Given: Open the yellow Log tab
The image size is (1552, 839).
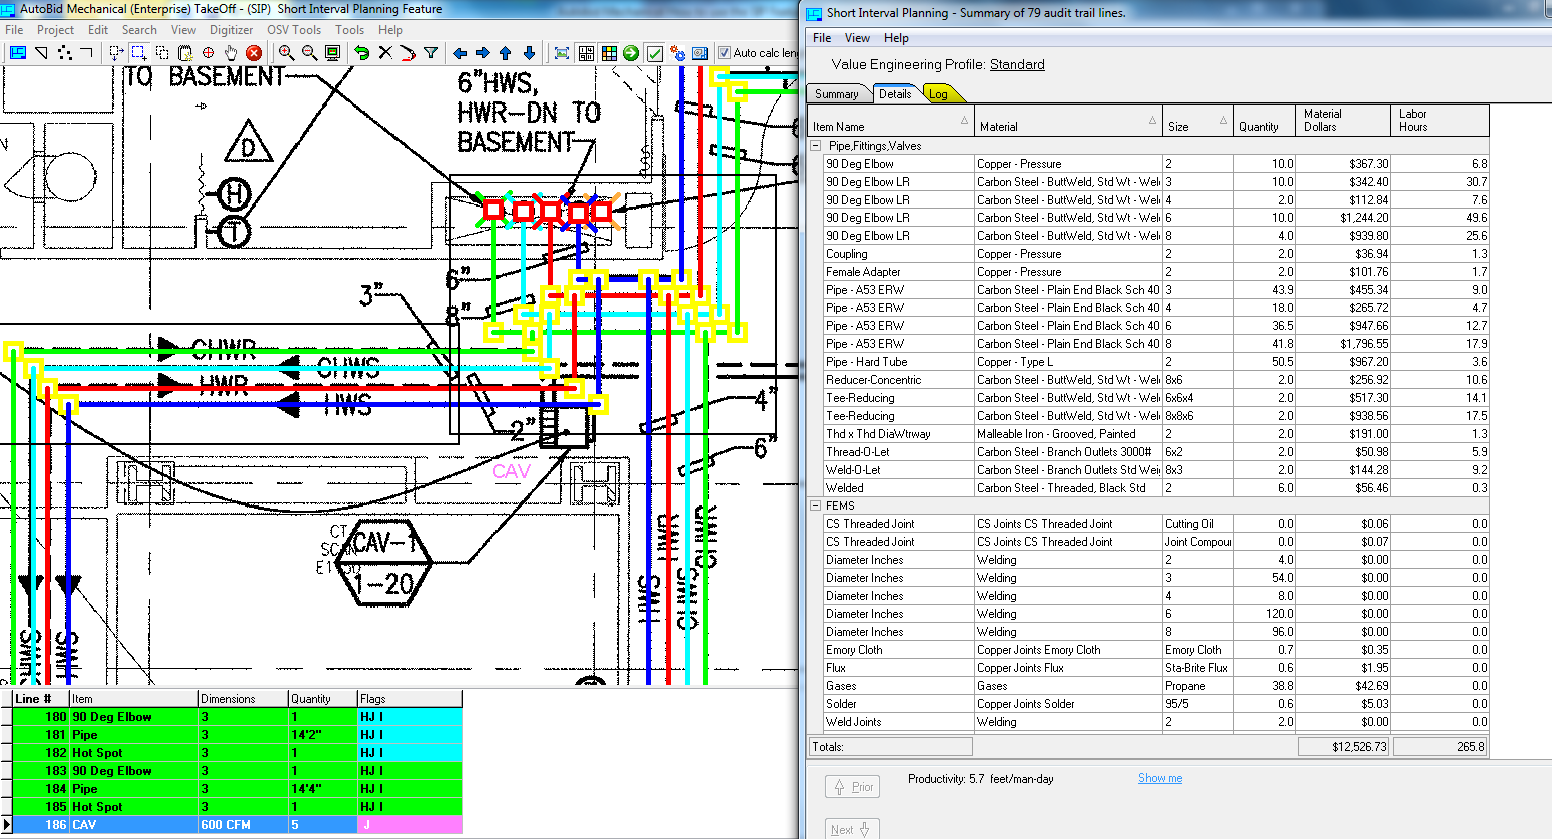Looking at the screenshot, I should (x=938, y=94).
